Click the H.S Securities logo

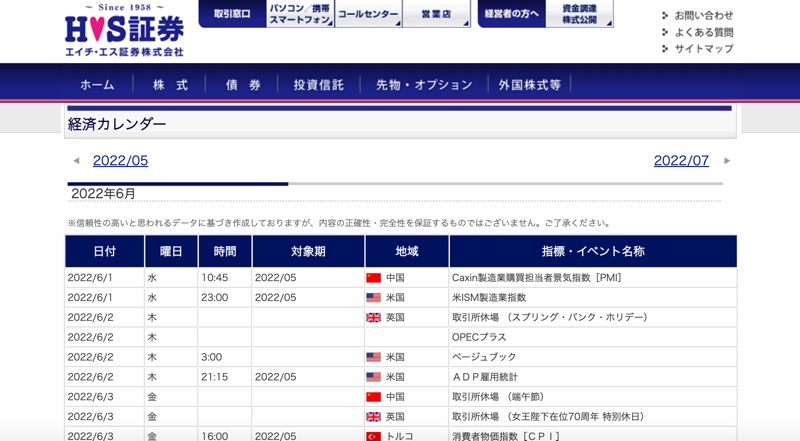(x=124, y=30)
